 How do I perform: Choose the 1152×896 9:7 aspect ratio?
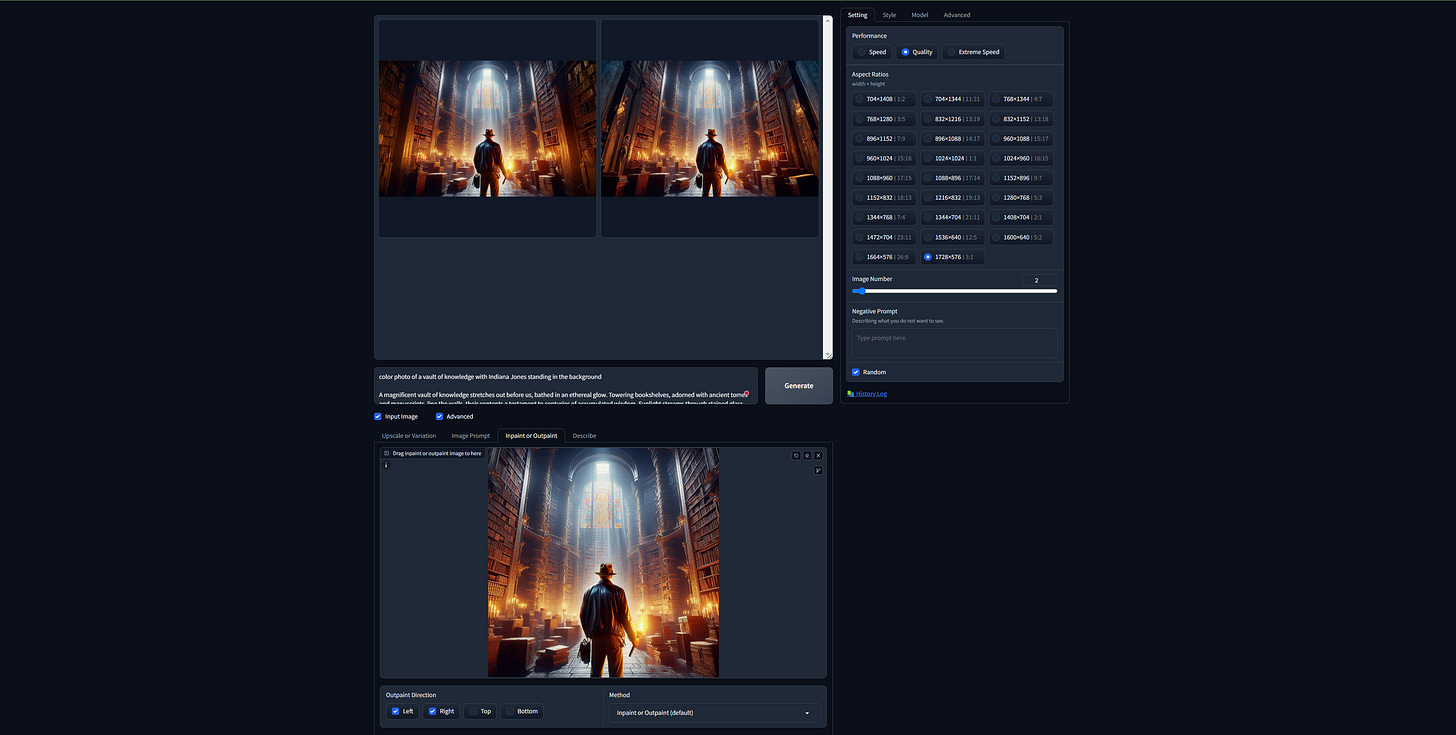1021,178
